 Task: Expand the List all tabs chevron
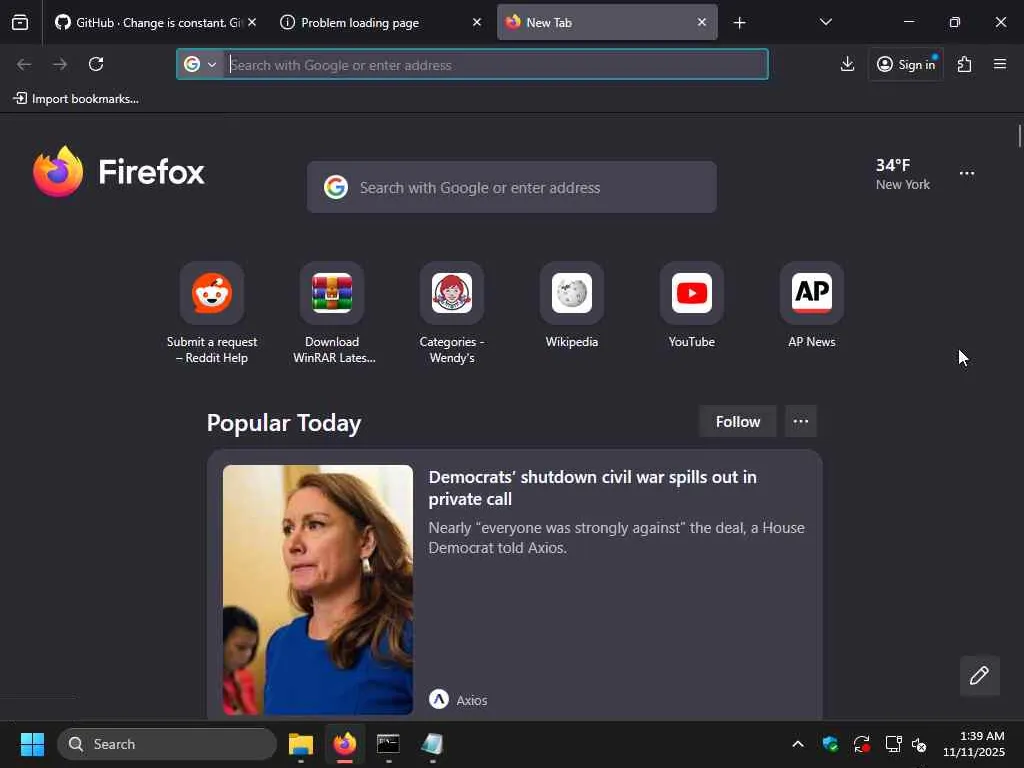coord(825,22)
